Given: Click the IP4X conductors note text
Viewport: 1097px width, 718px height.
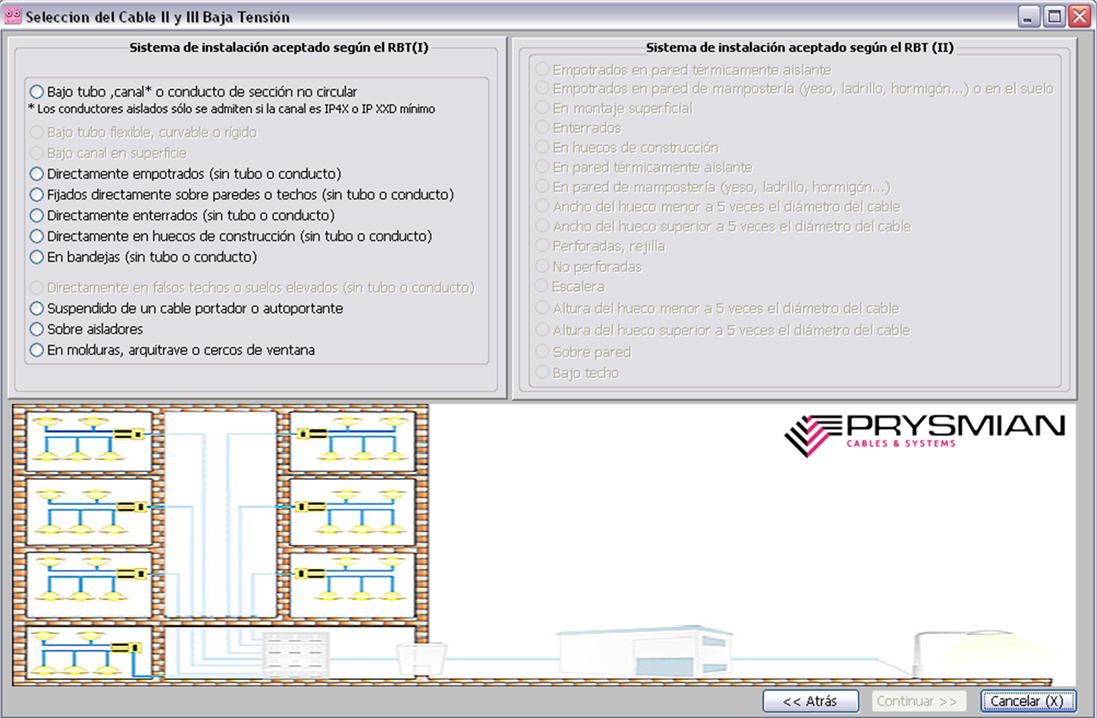Looking at the screenshot, I should coord(232,109).
